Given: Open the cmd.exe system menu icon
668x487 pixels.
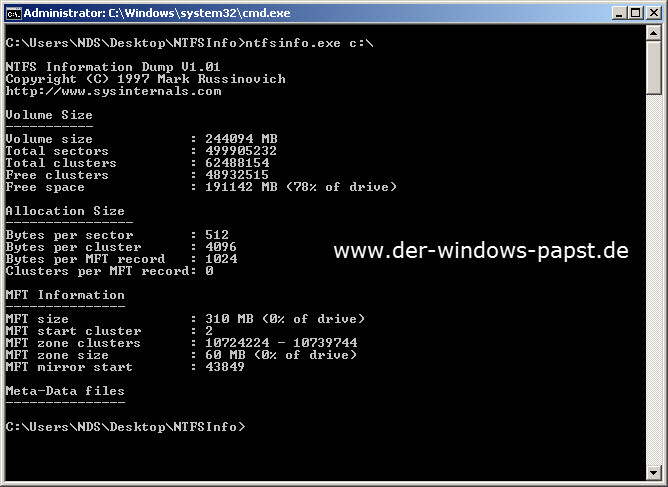Looking at the screenshot, I should 12,13.
